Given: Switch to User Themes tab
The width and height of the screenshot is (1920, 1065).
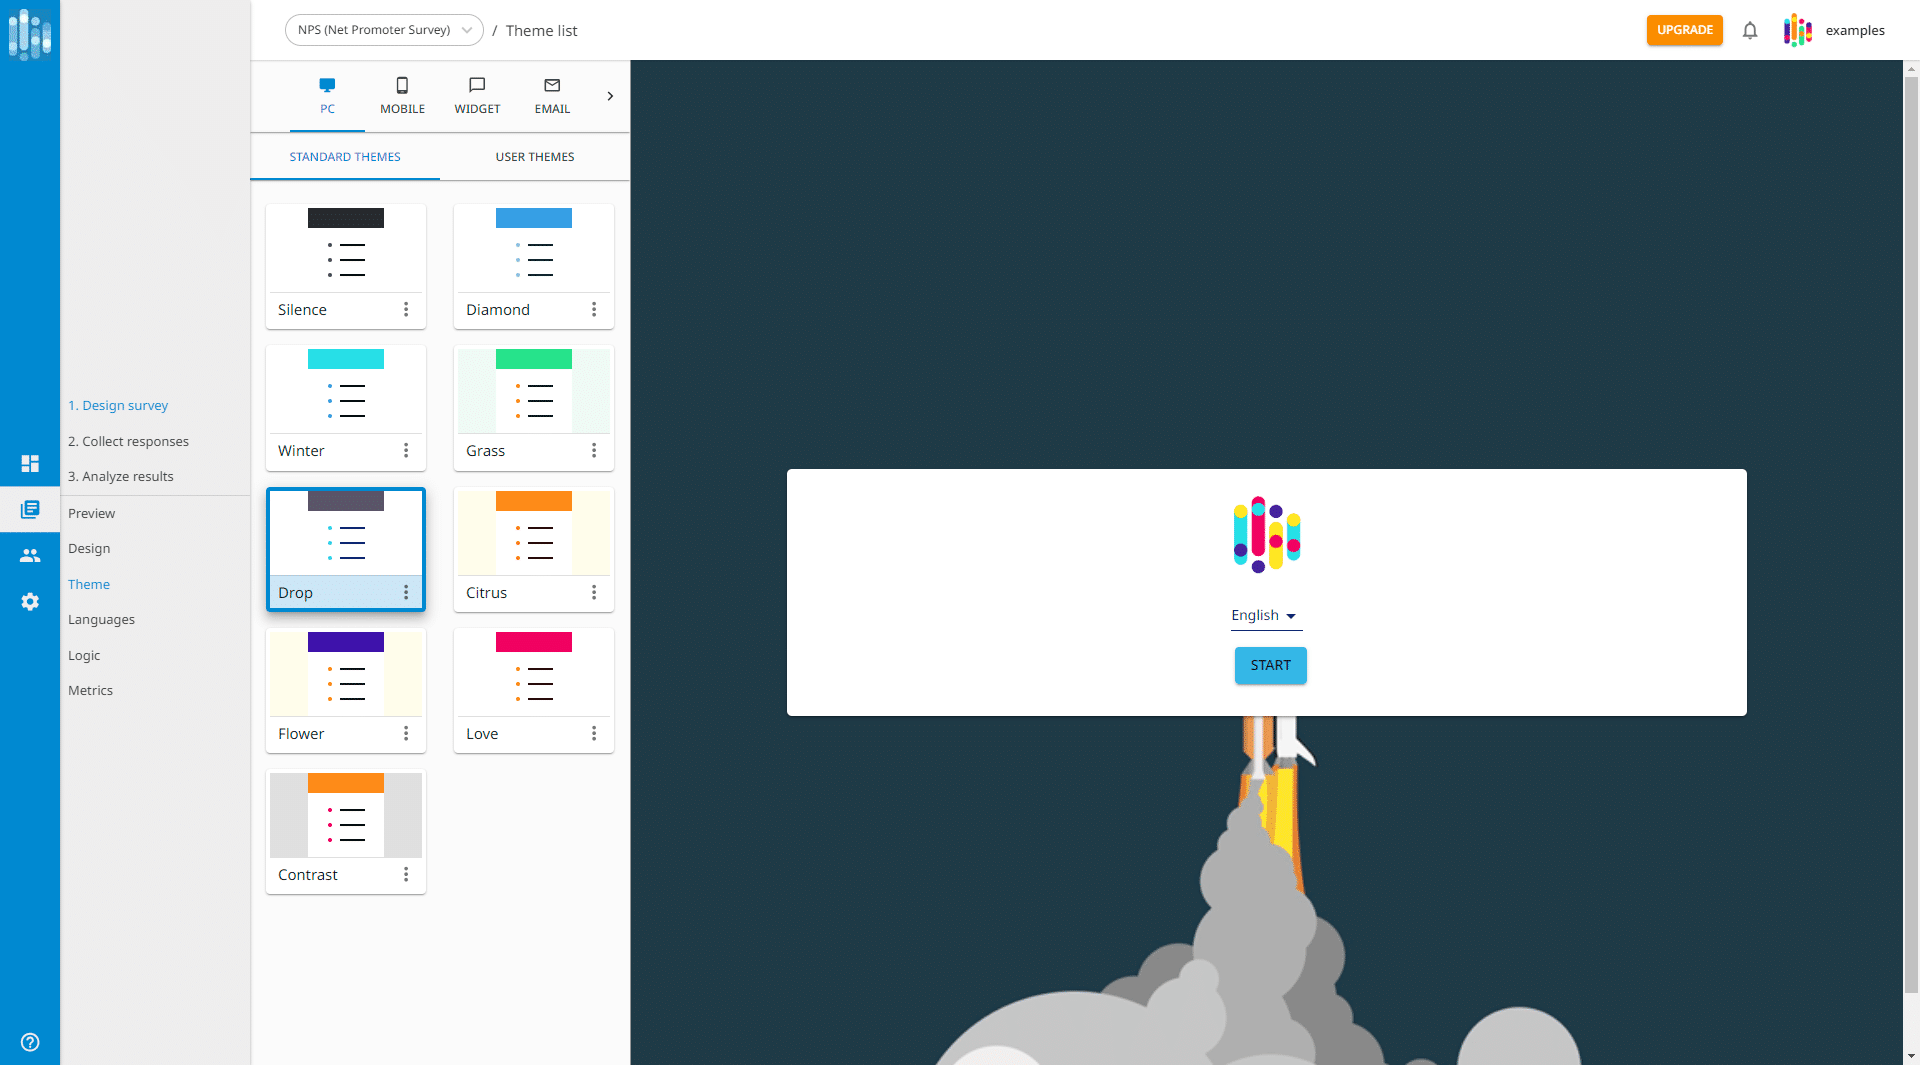Looking at the screenshot, I should [x=534, y=157].
